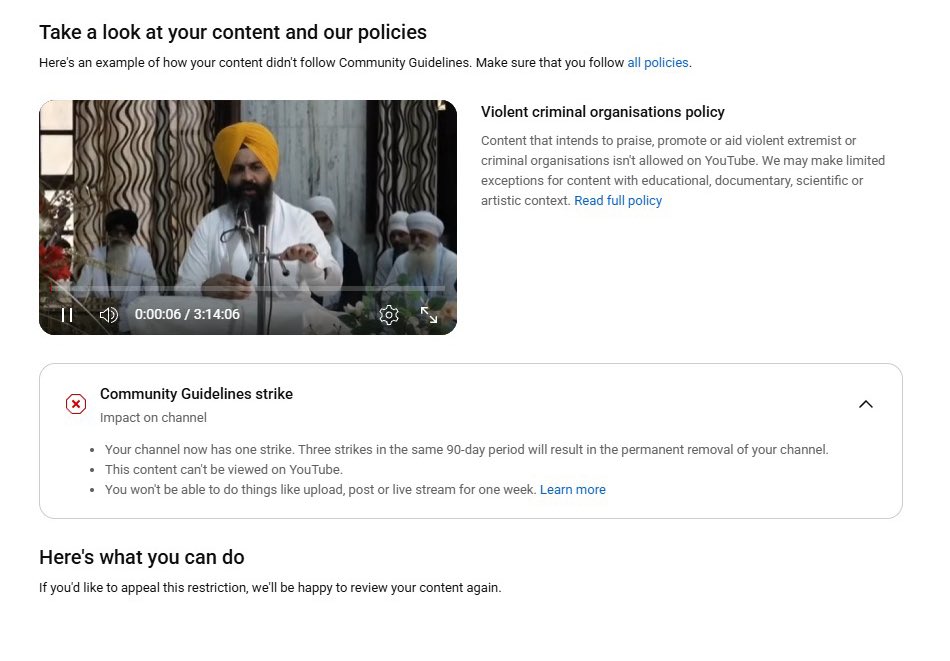Screen dimensions: 950x661
Task: Pause the video playback
Action: [67, 314]
